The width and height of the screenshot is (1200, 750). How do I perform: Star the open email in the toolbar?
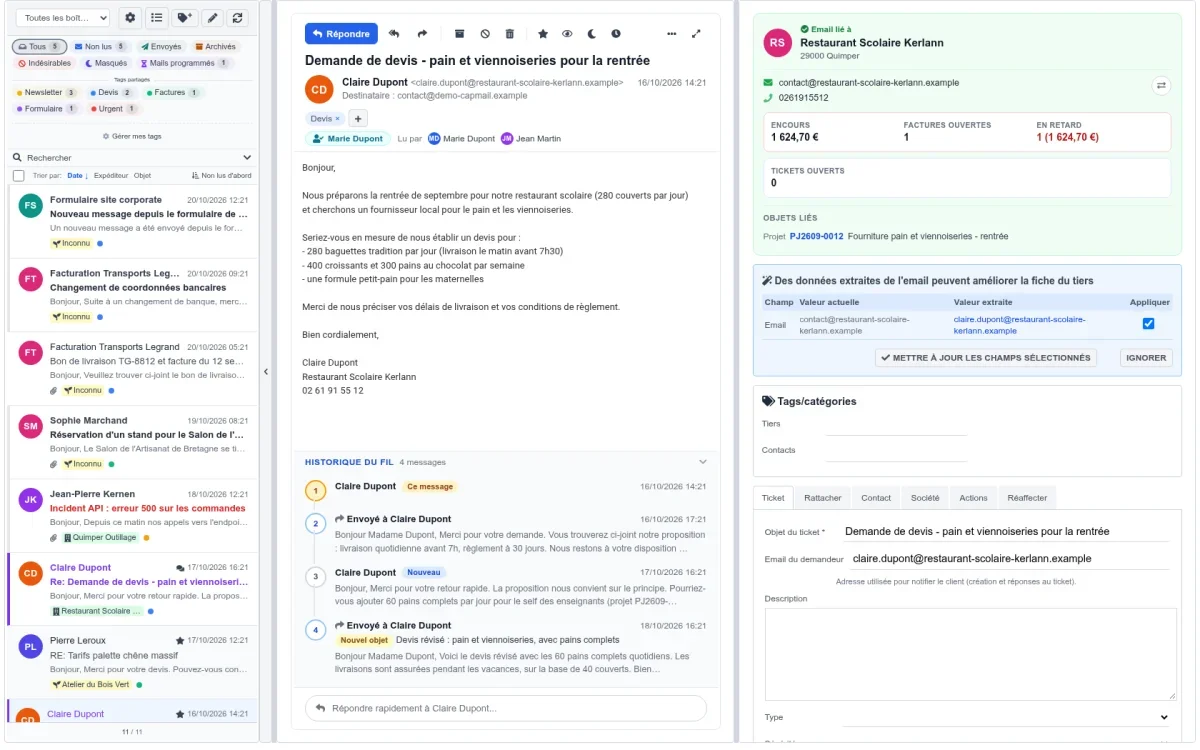click(543, 34)
